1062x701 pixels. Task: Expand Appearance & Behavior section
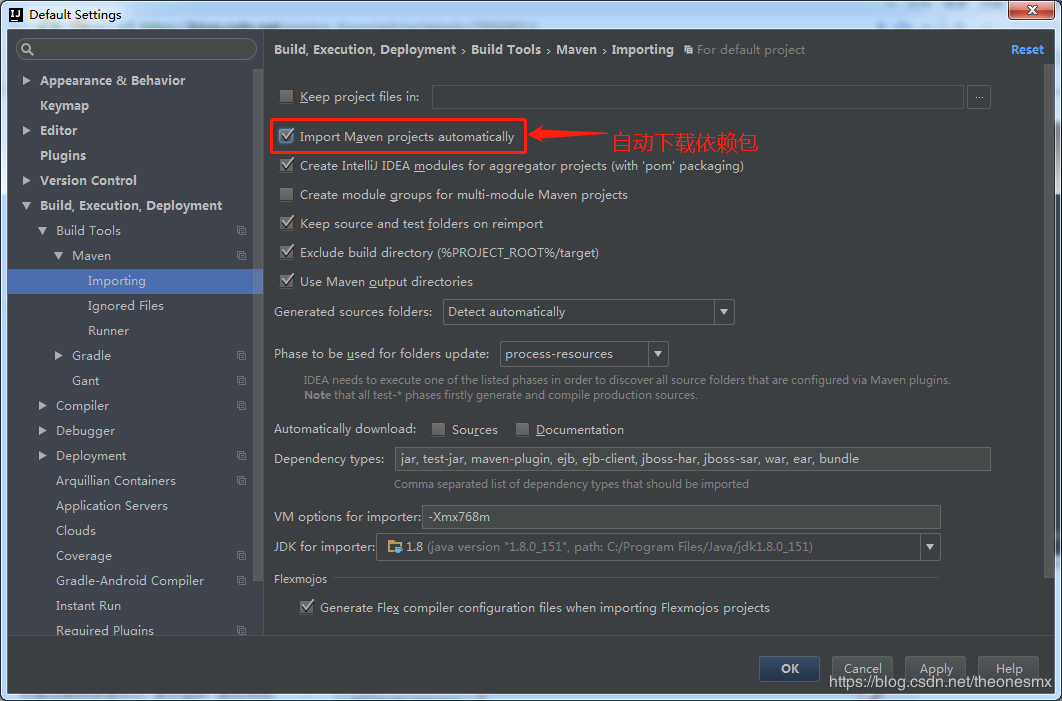(x=26, y=81)
